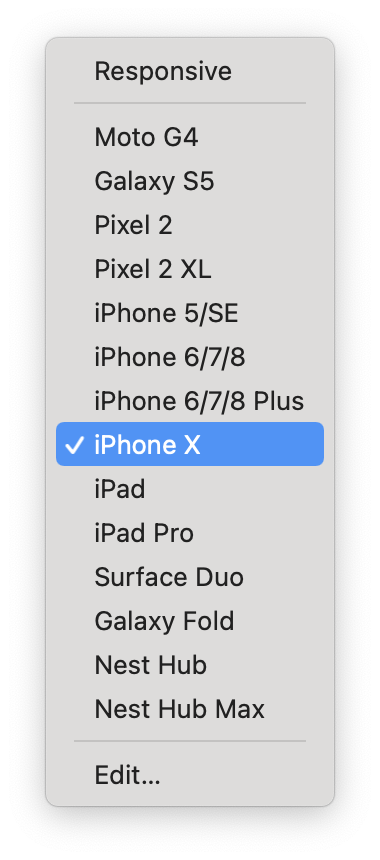Select the Responsive option
The width and height of the screenshot is (380, 860).
pyautogui.click(x=190, y=72)
